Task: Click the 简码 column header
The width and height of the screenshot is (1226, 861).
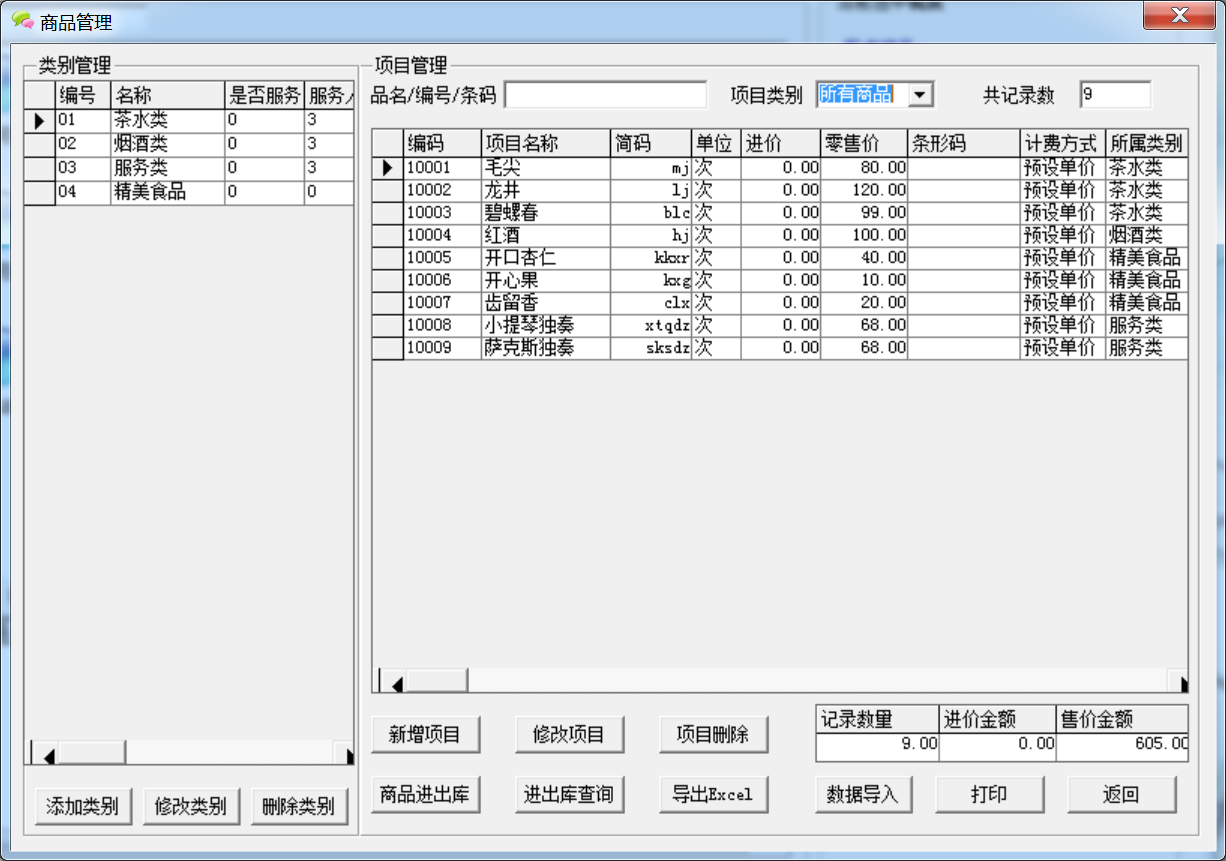Action: tap(651, 143)
